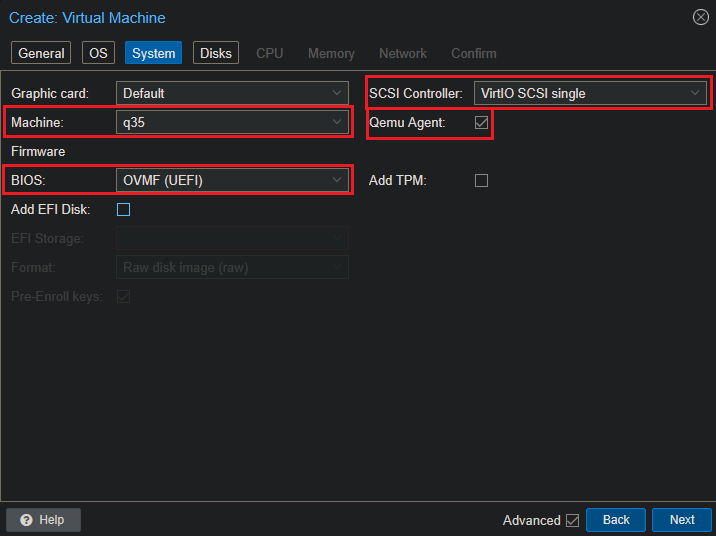Image resolution: width=716 pixels, height=536 pixels.
Task: Go to the Disks tab
Action: 215,53
